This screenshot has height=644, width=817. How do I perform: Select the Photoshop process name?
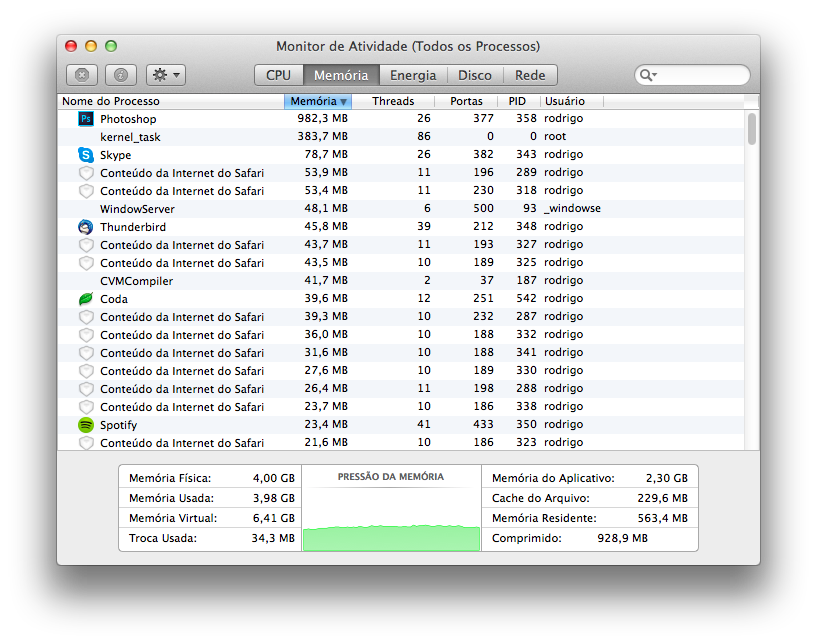tap(128, 119)
